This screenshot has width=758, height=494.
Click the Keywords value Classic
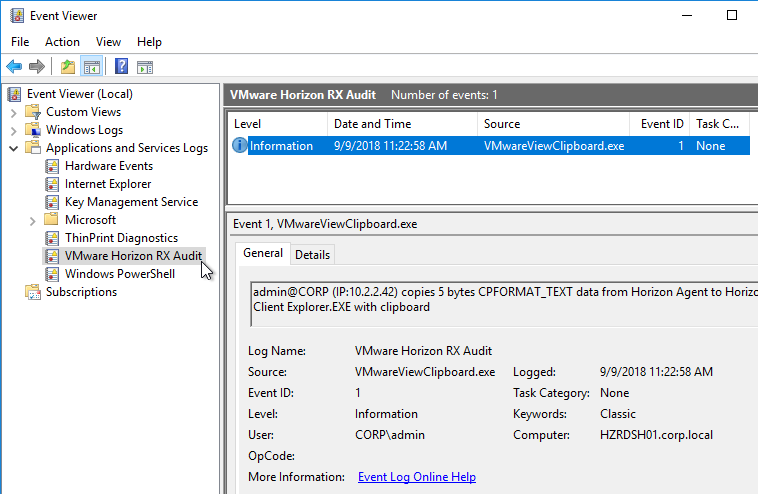[x=617, y=414]
